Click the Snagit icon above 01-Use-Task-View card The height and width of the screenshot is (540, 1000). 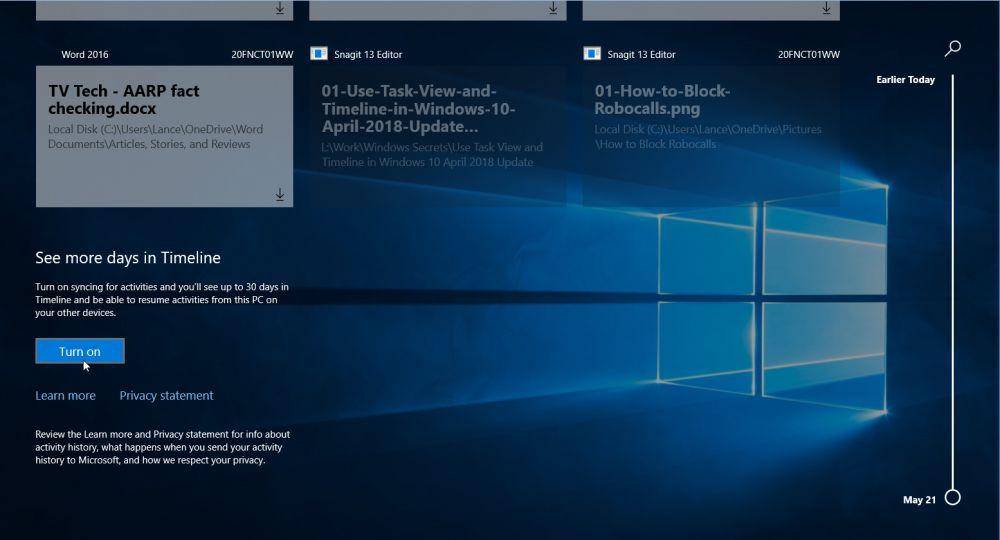pyautogui.click(x=319, y=54)
